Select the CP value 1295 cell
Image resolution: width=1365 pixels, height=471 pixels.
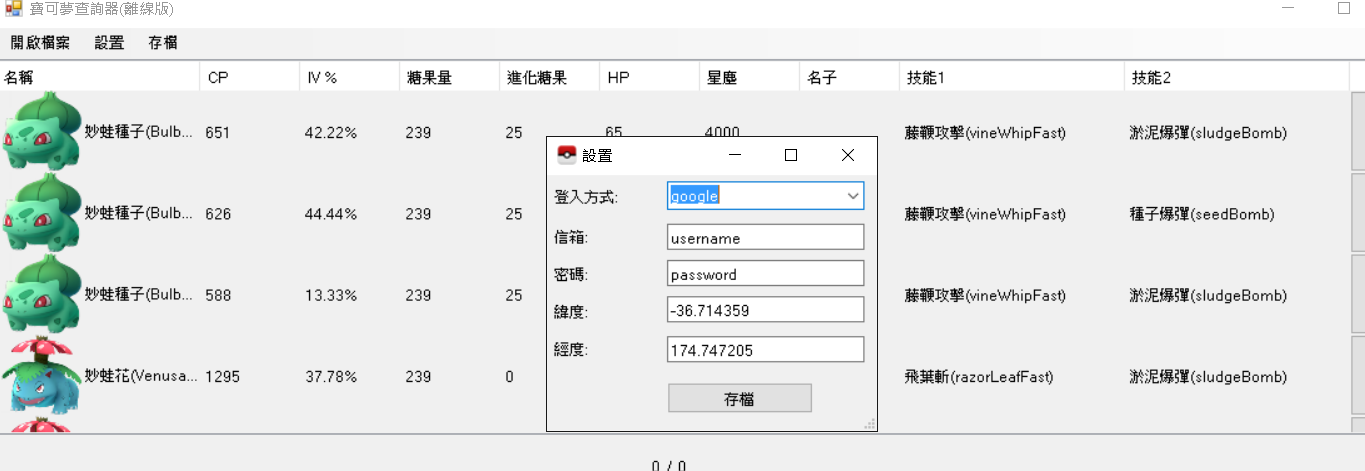click(x=222, y=377)
